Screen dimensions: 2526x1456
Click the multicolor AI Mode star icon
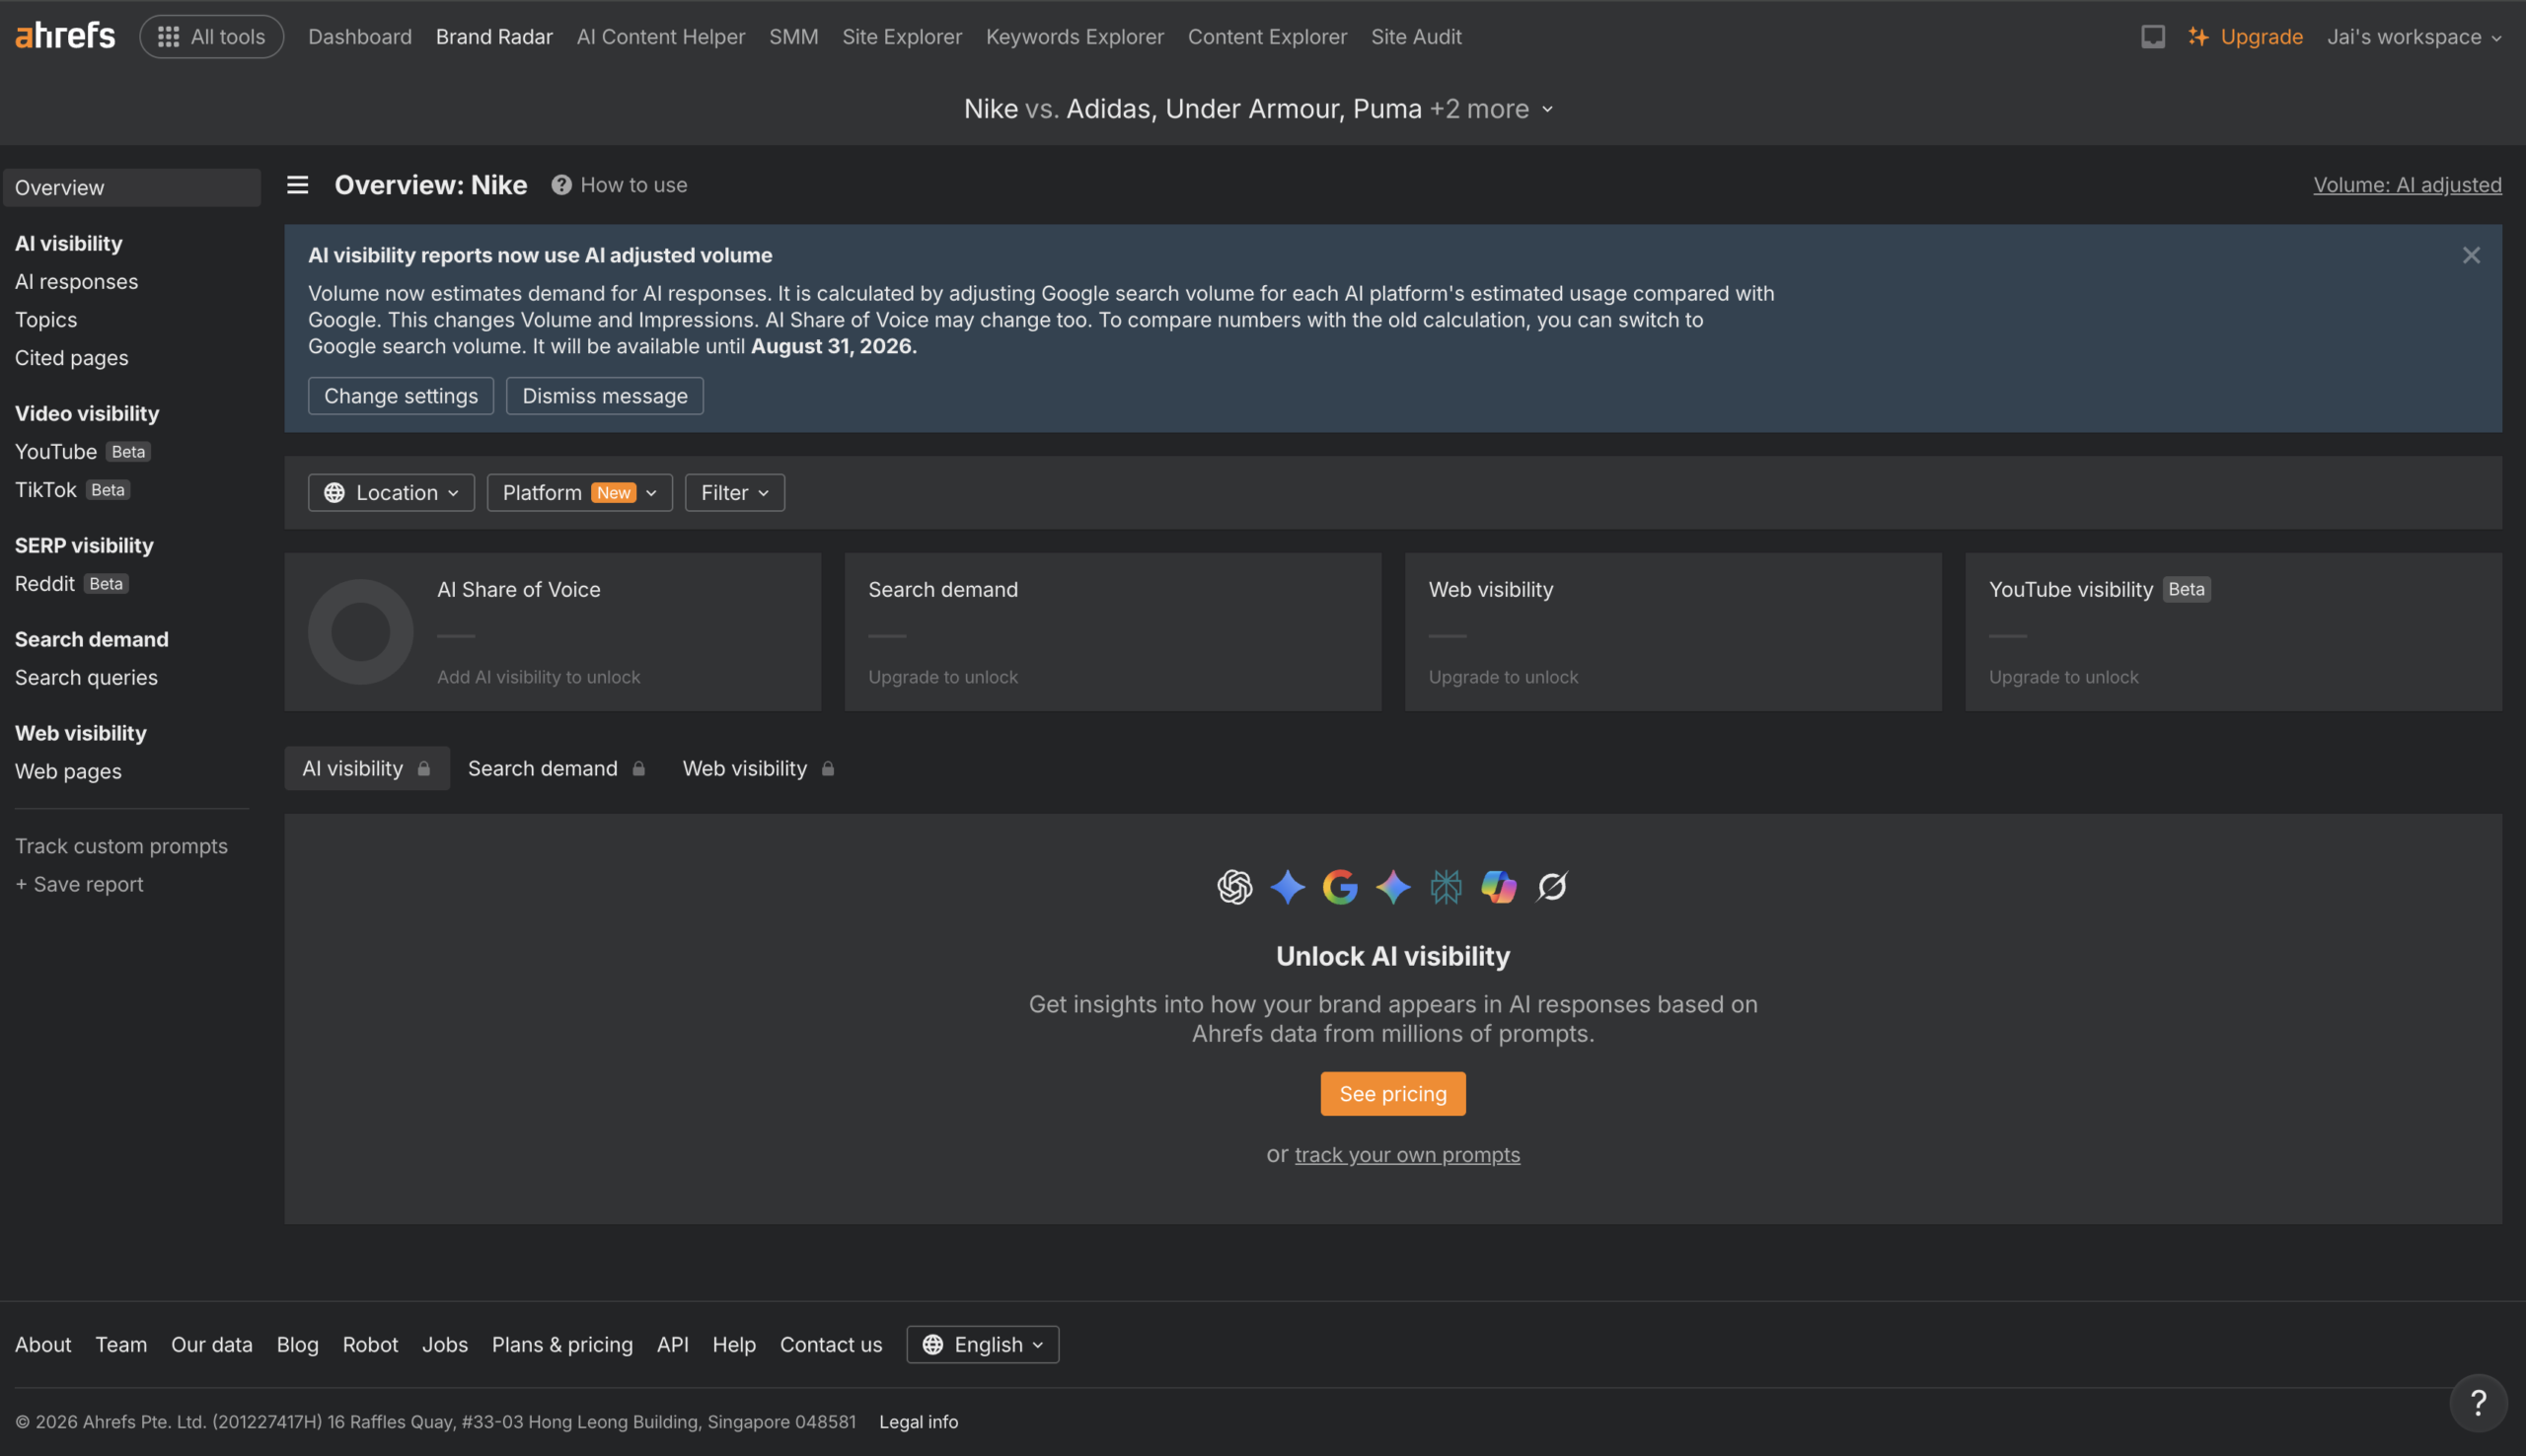pos(1393,886)
